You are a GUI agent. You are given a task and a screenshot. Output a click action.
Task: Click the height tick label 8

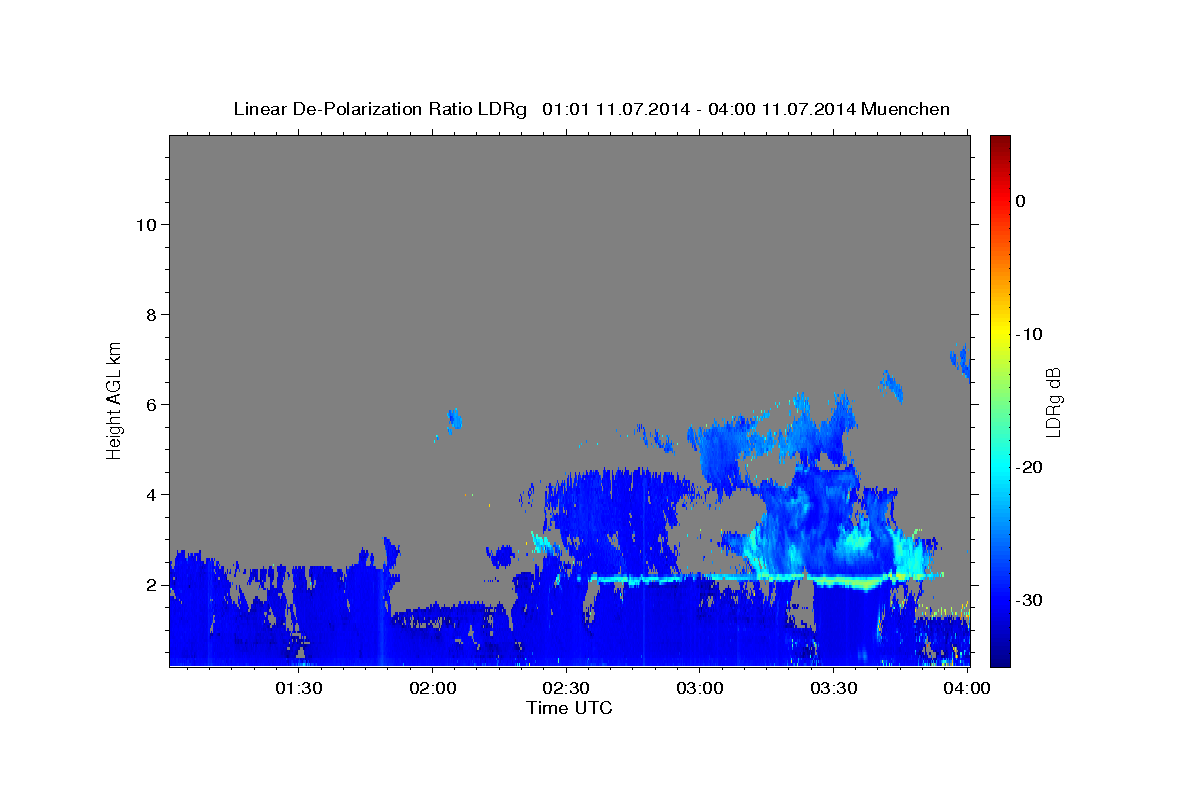click(150, 314)
